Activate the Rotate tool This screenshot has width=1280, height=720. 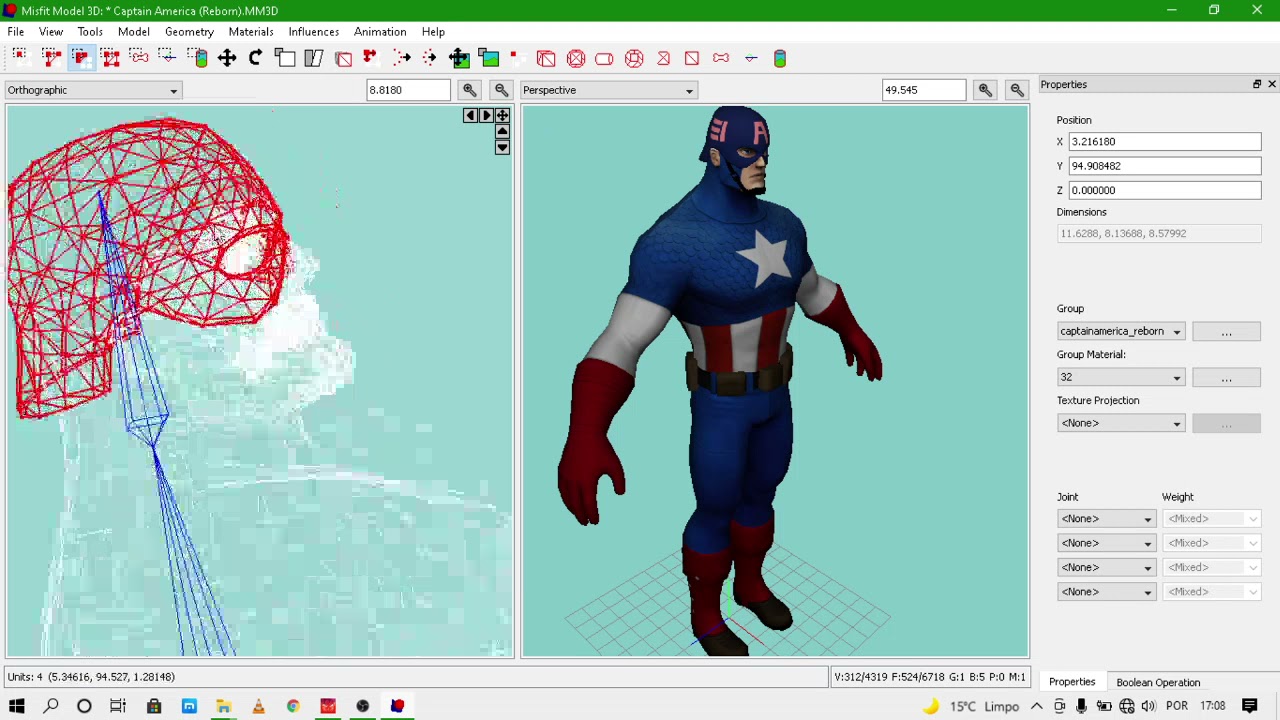[x=256, y=58]
